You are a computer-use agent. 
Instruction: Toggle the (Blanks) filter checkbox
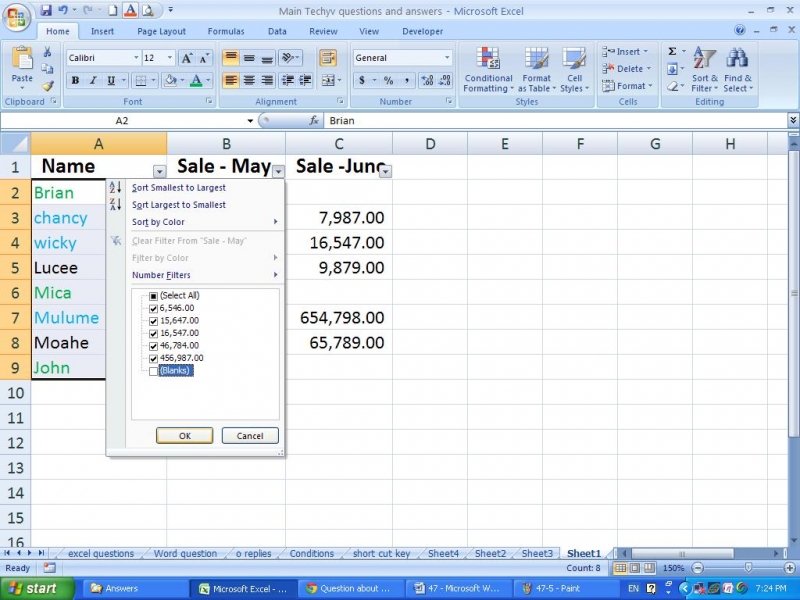tap(153, 371)
